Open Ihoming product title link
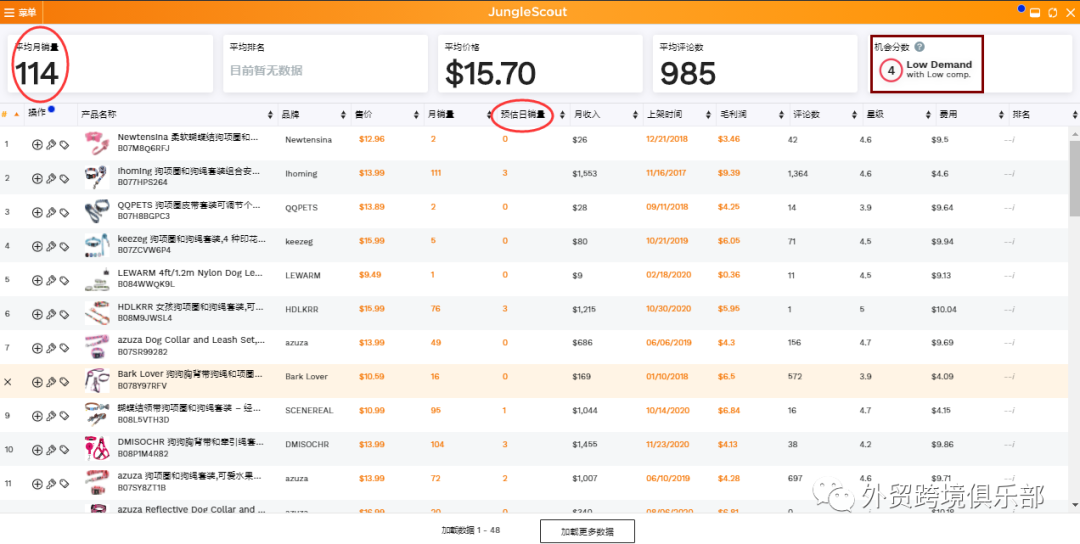The image size is (1080, 544). [x=189, y=171]
